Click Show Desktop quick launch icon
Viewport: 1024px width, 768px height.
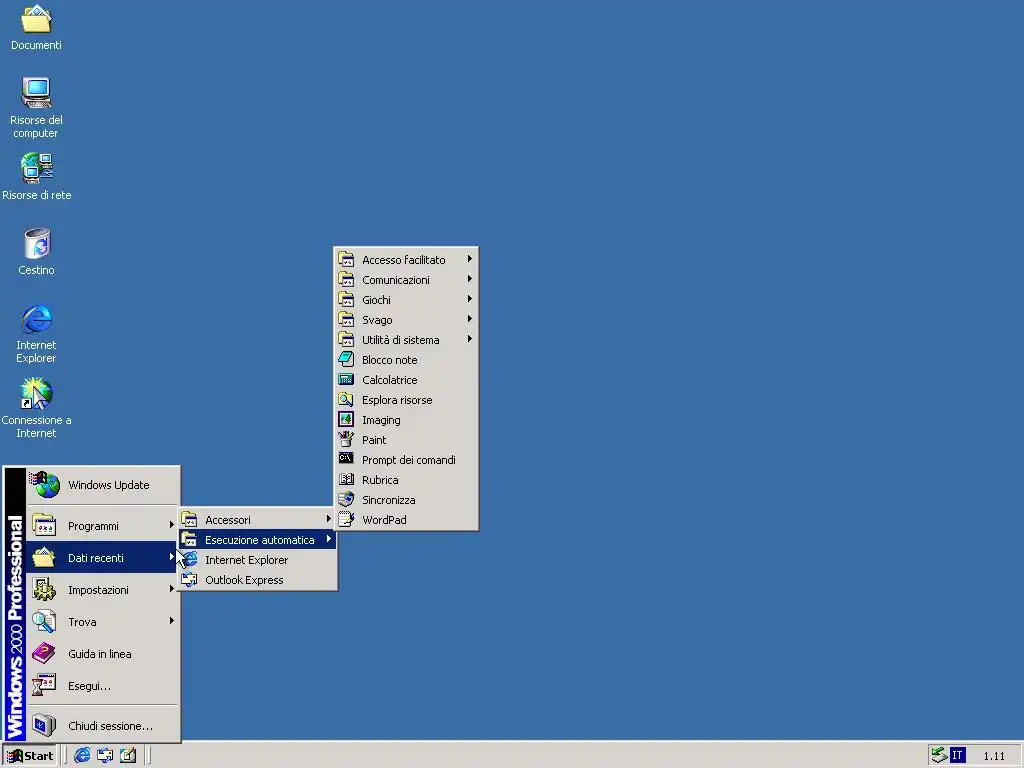coord(128,756)
